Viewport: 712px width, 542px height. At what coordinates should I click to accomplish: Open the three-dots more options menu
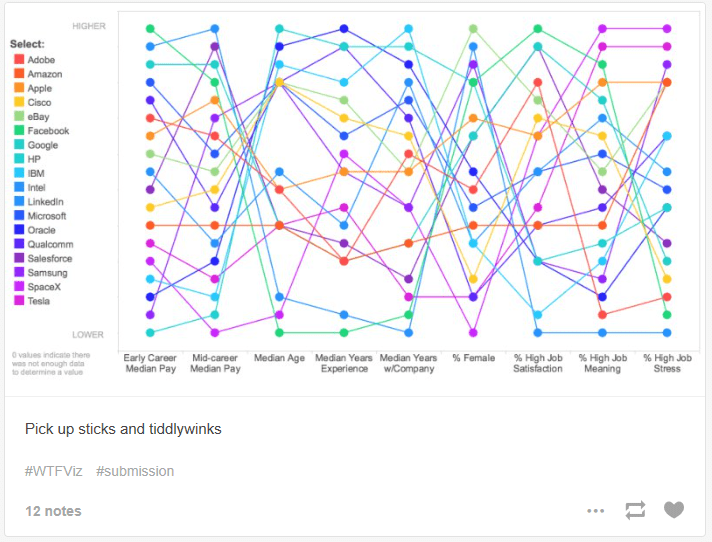coord(596,511)
